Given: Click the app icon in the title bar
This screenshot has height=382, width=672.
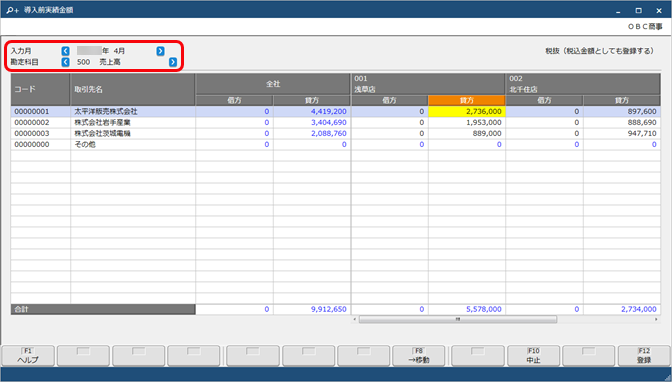Looking at the screenshot, I should [x=12, y=10].
